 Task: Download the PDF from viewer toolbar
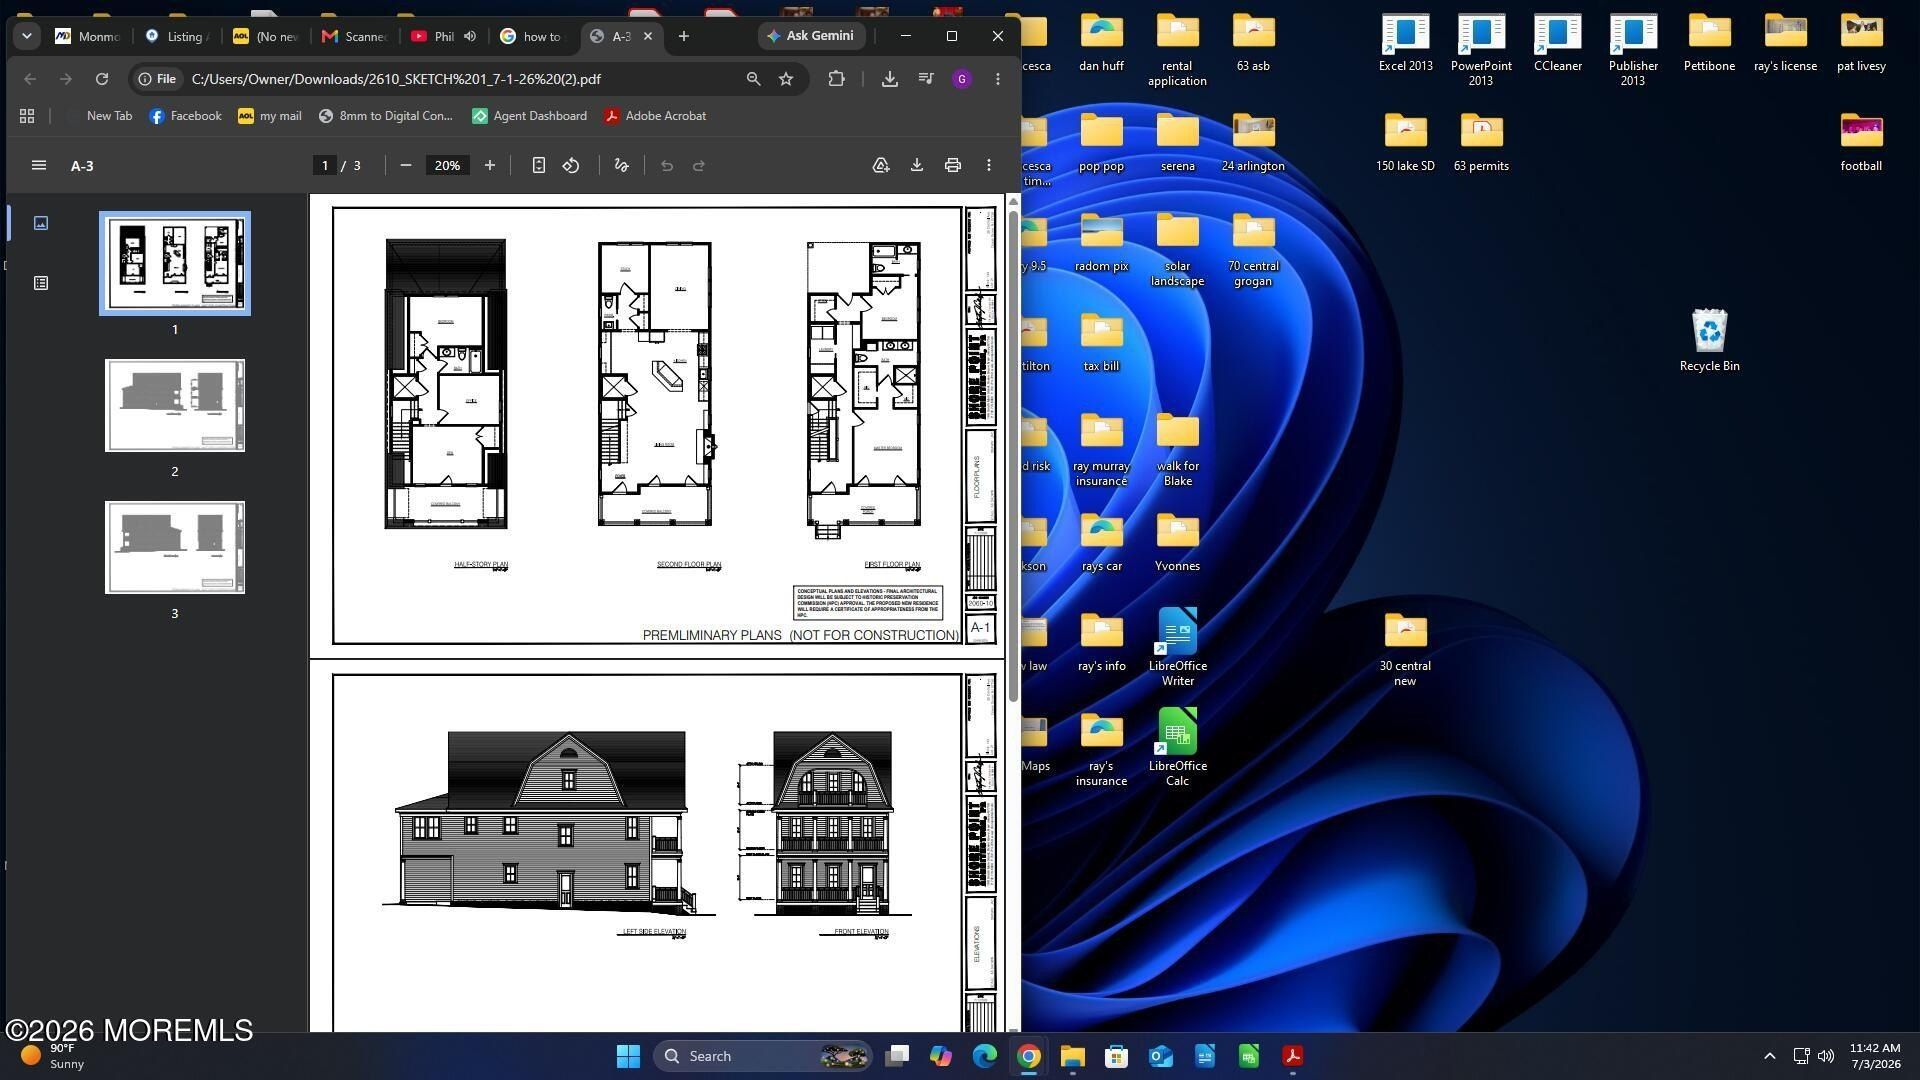click(x=917, y=165)
